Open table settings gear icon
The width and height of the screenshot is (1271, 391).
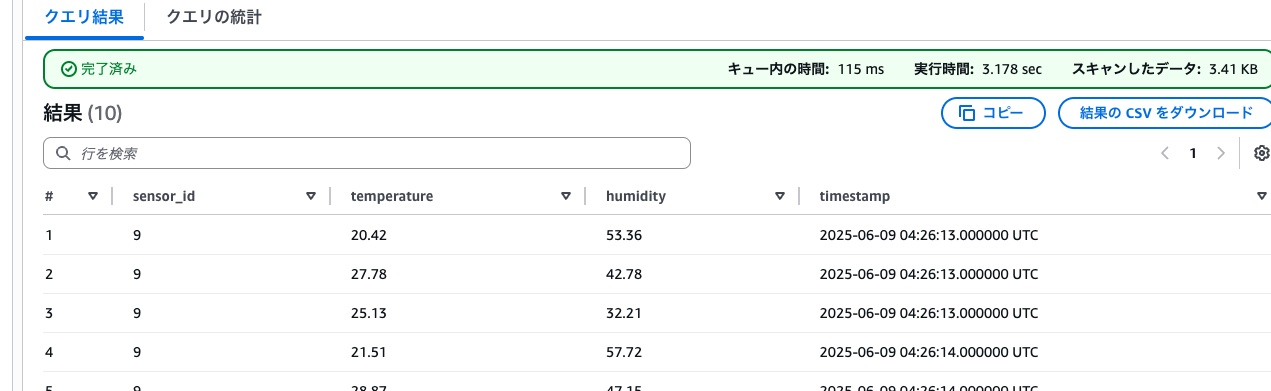coord(1261,153)
